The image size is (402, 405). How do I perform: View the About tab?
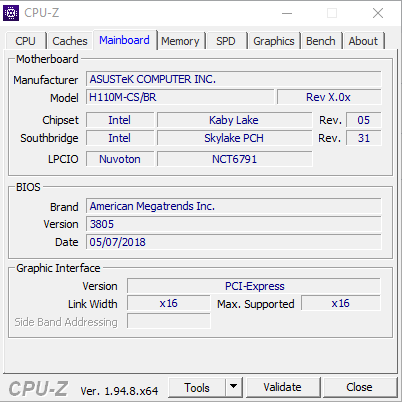pyautogui.click(x=363, y=41)
